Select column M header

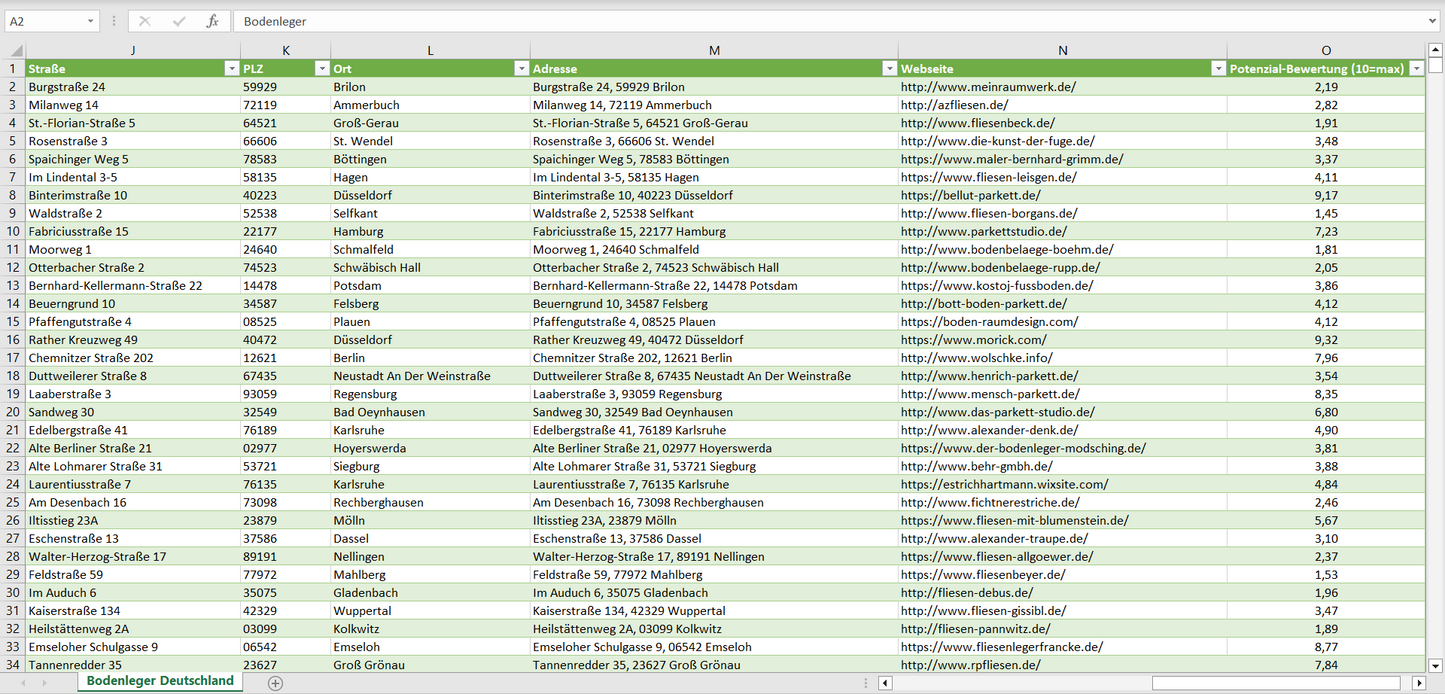point(714,50)
